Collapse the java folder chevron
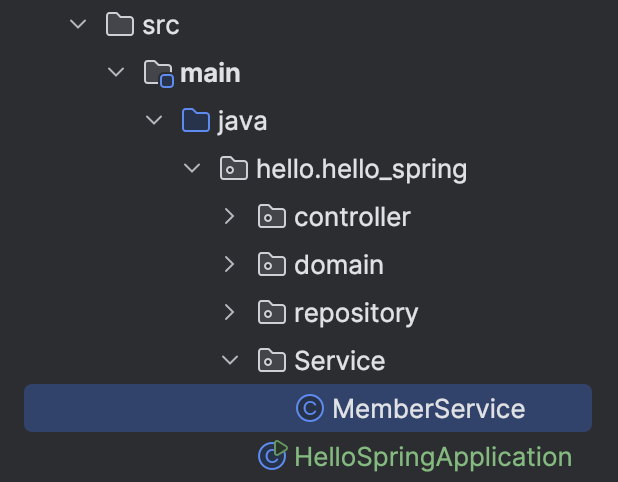This screenshot has width=618, height=482. [154, 120]
